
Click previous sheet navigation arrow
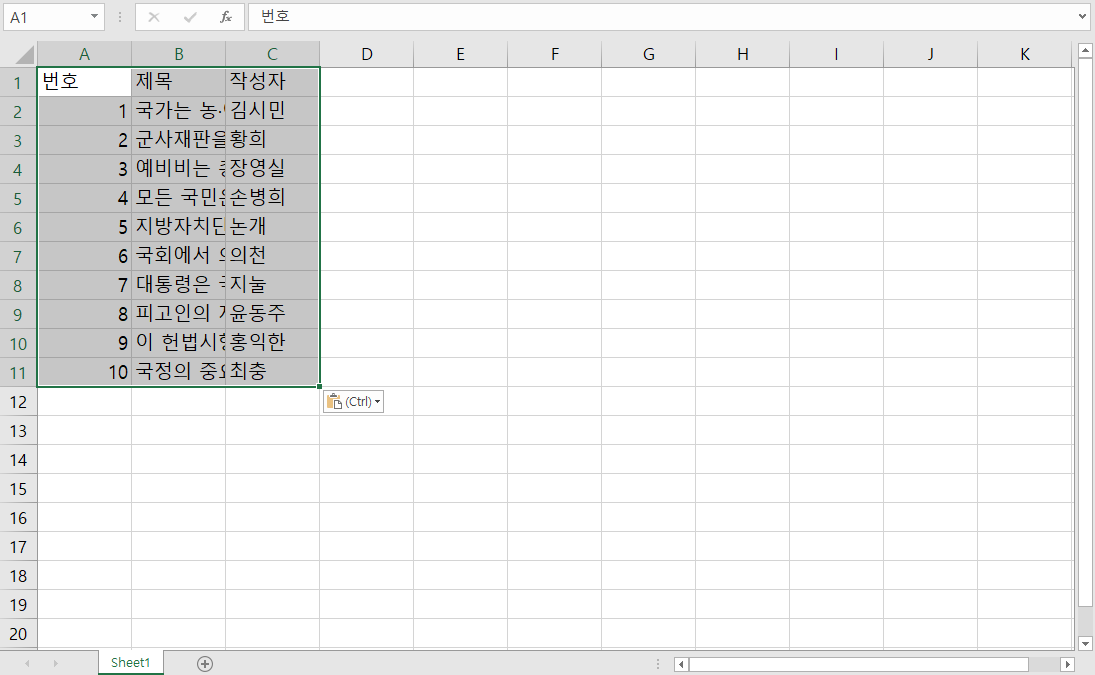pos(27,664)
